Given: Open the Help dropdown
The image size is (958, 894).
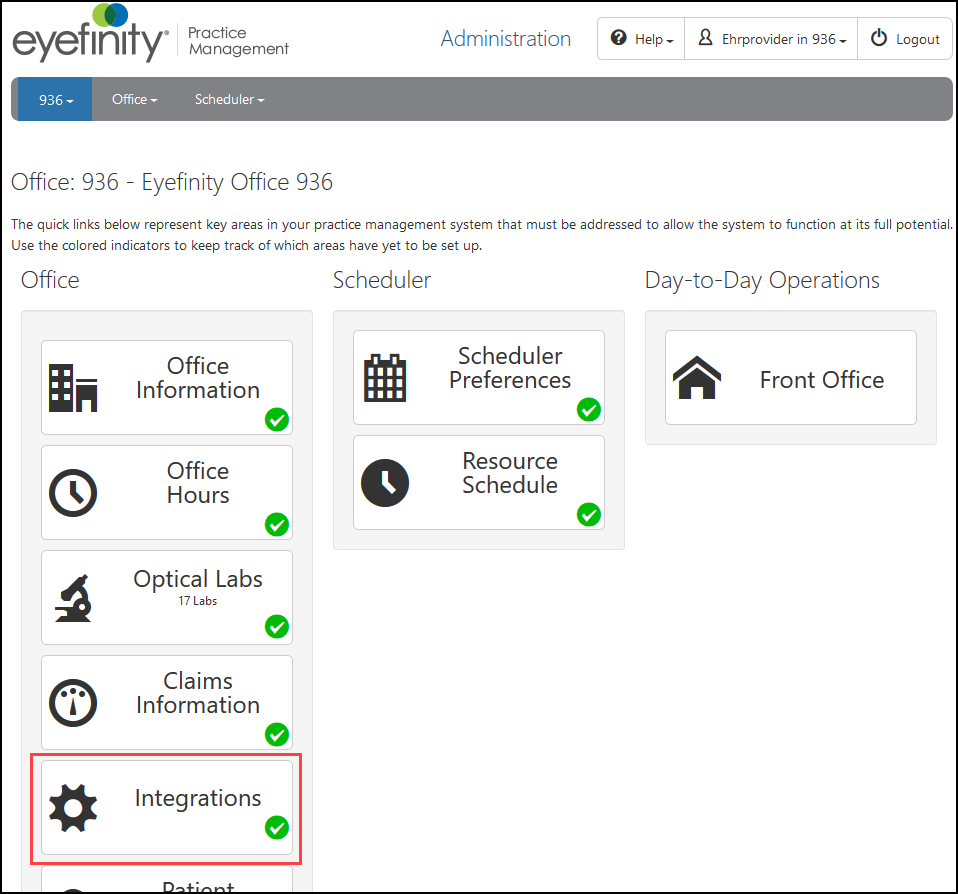Looking at the screenshot, I should pyautogui.click(x=641, y=39).
